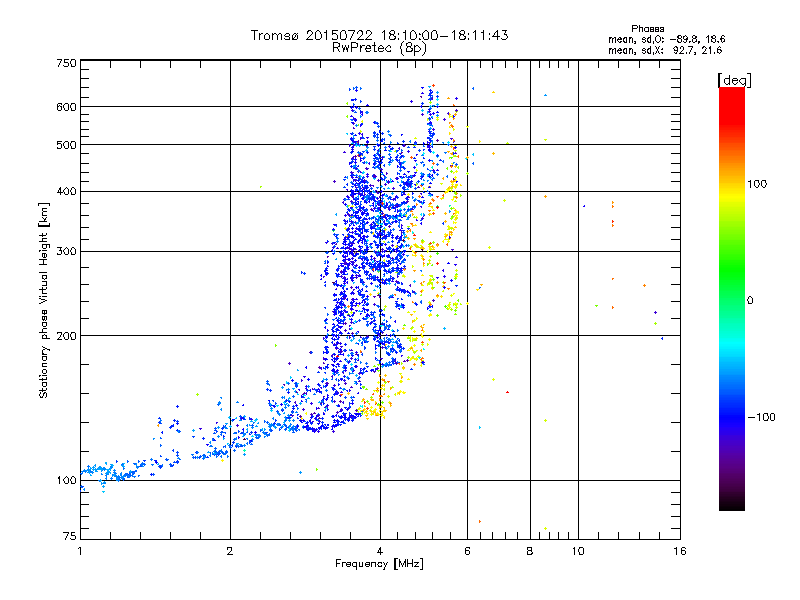Click the x-axis tick label '8'
800x600 pixels.
pyautogui.click(x=530, y=551)
